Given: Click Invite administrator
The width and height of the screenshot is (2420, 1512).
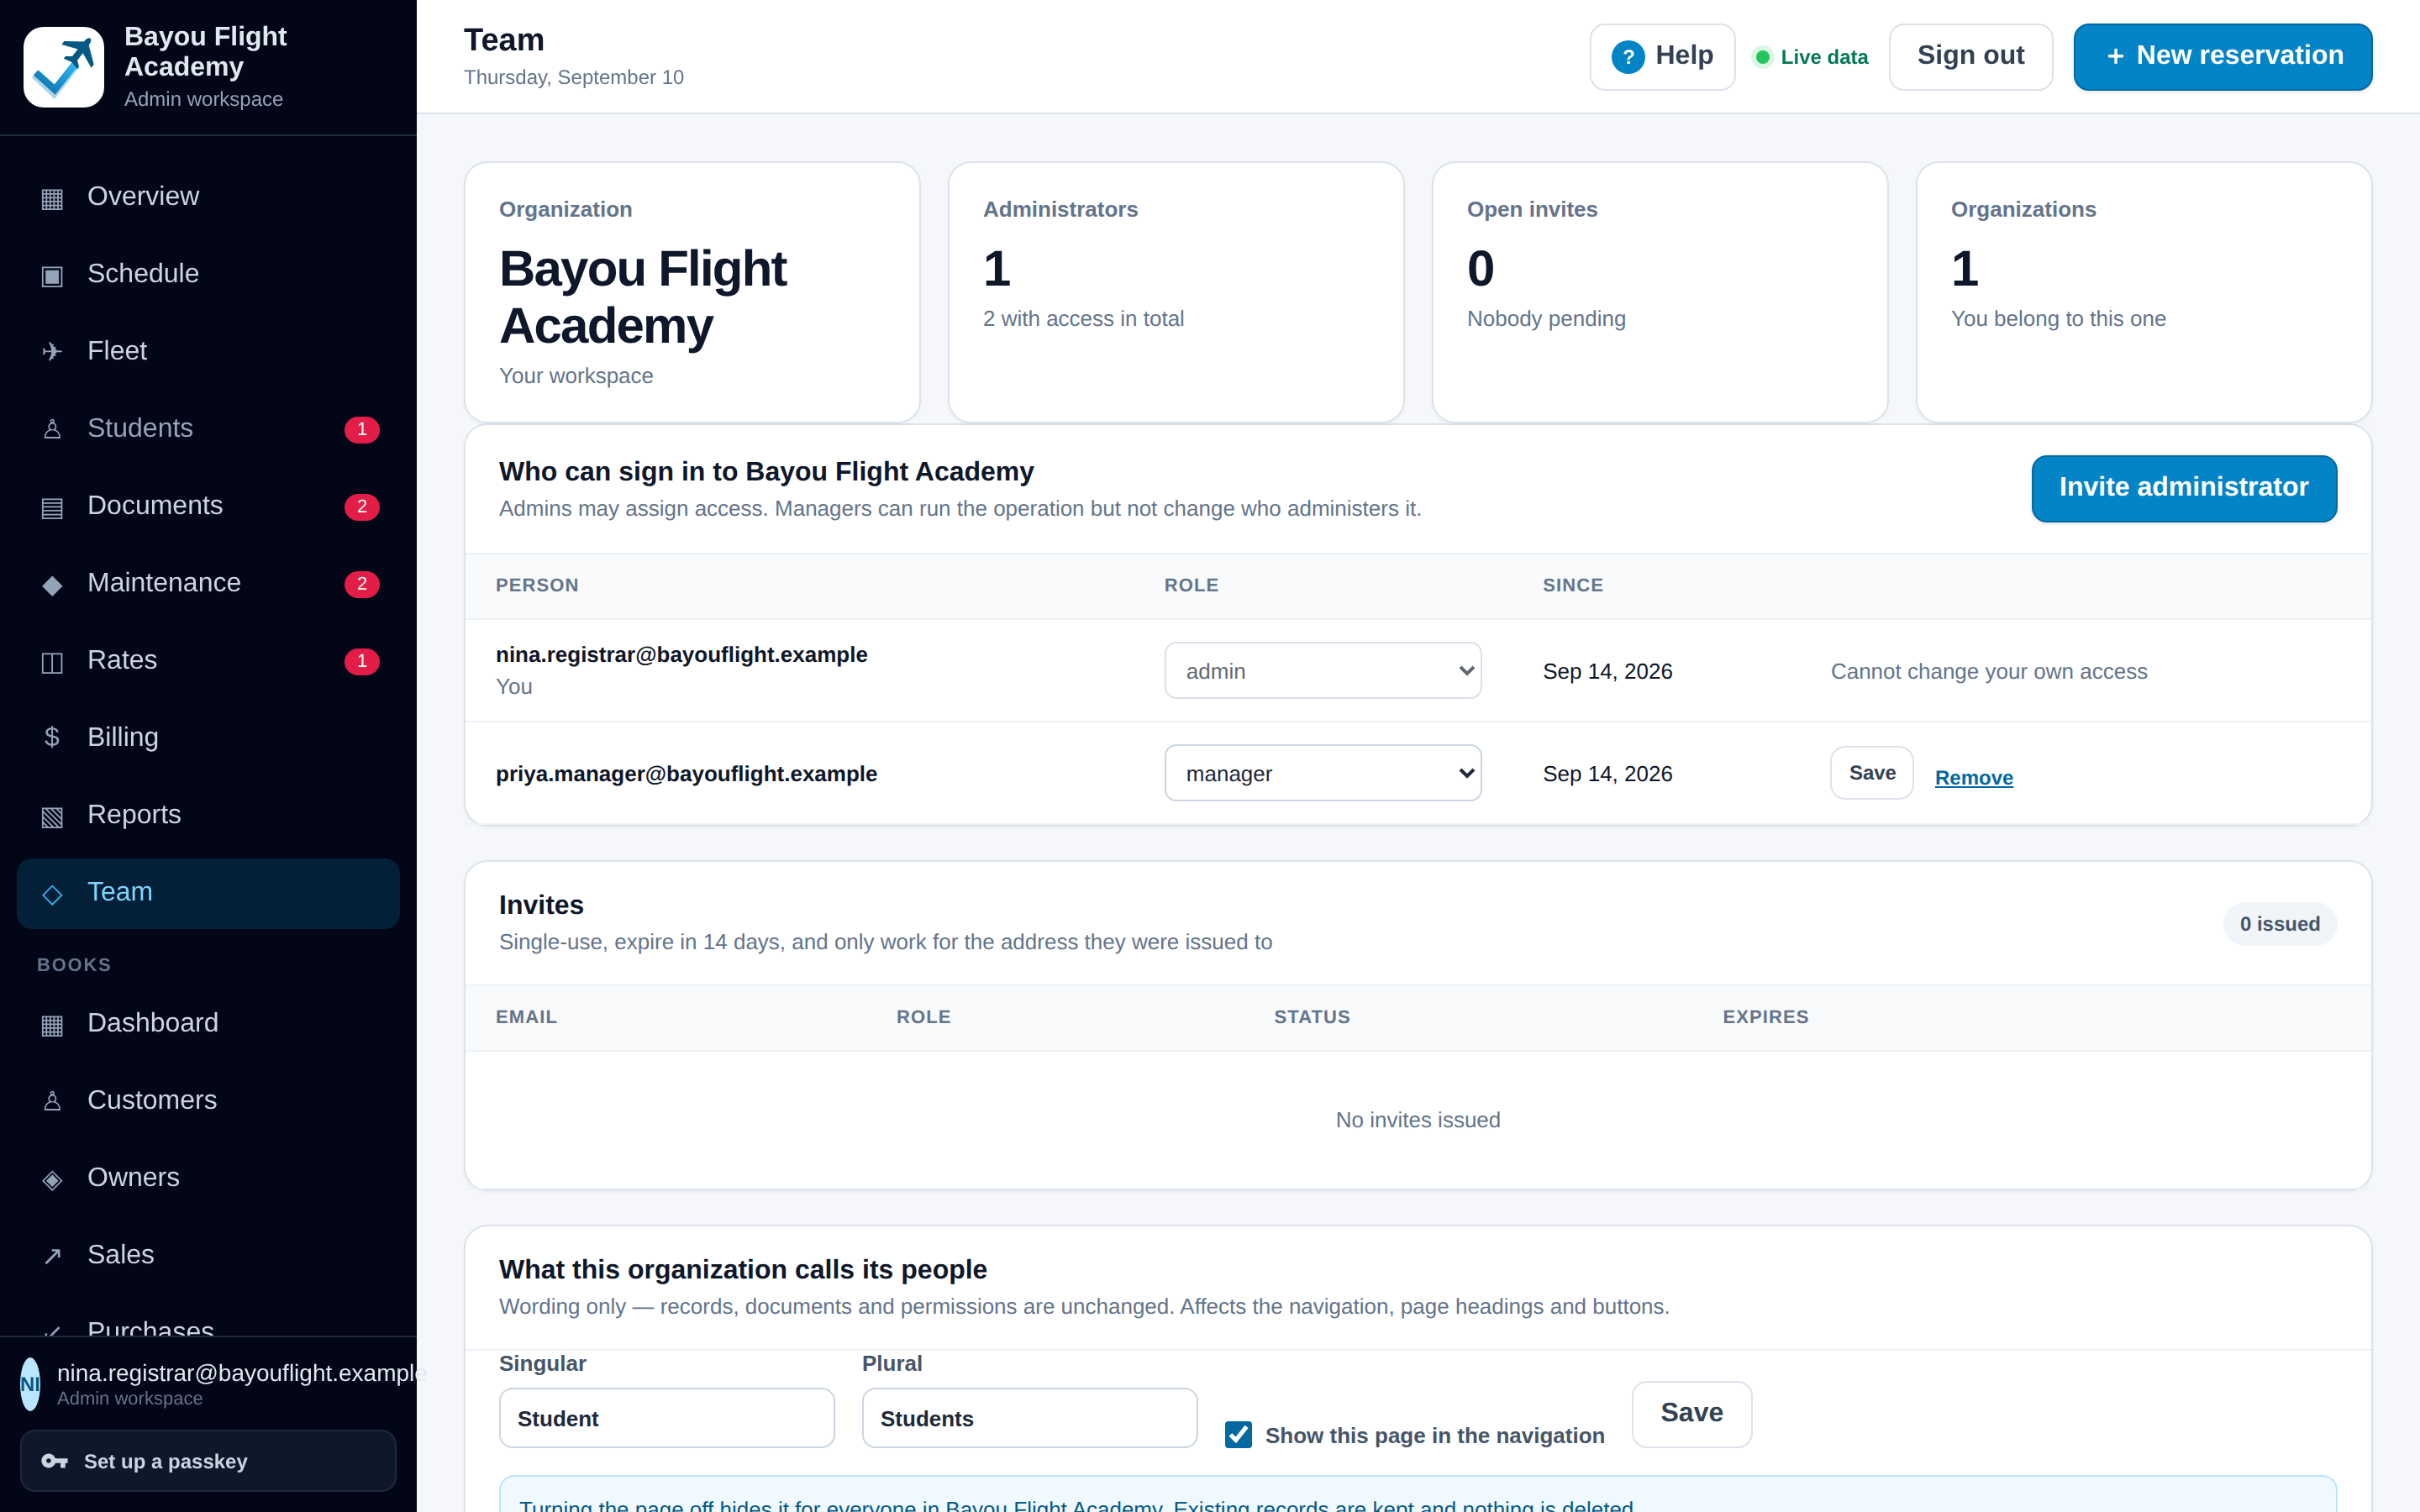Looking at the screenshot, I should [2184, 488].
